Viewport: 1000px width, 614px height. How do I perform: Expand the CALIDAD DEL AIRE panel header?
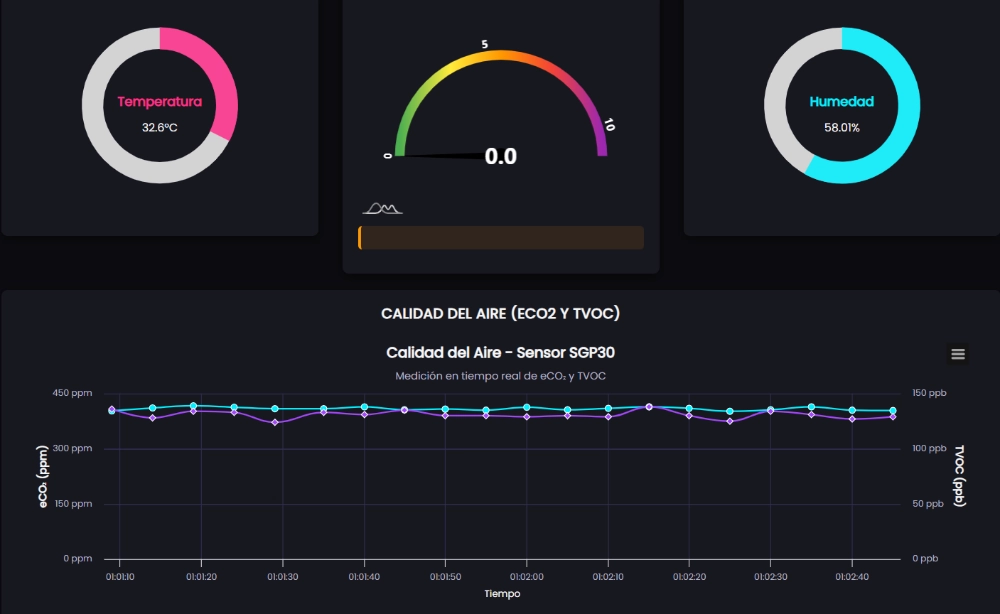pyautogui.click(x=500, y=312)
